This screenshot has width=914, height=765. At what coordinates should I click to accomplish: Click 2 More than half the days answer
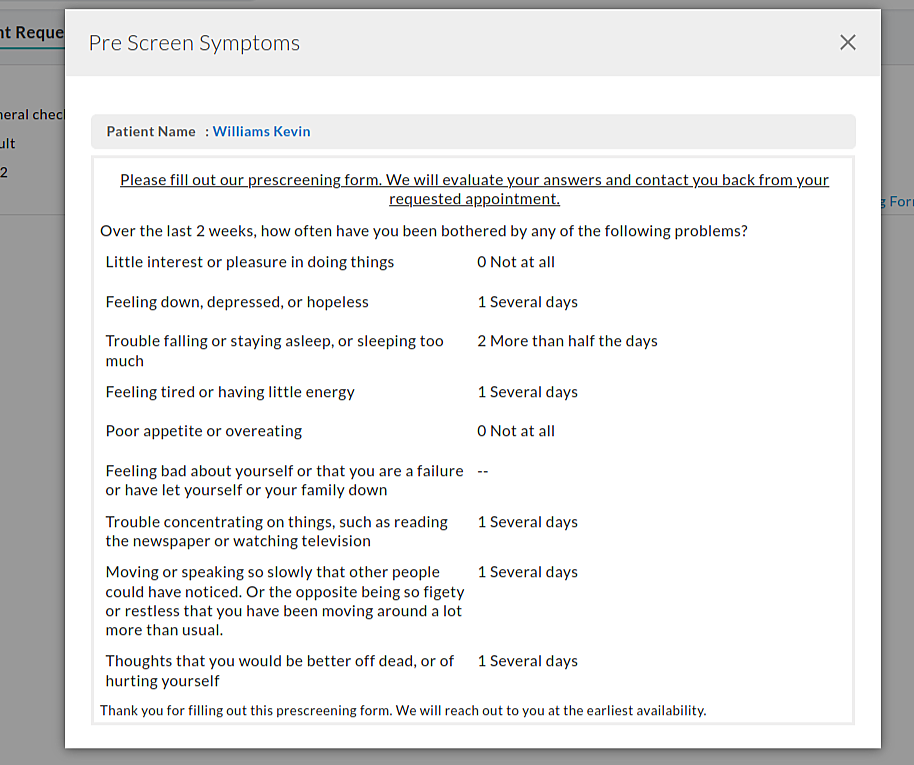pos(567,340)
